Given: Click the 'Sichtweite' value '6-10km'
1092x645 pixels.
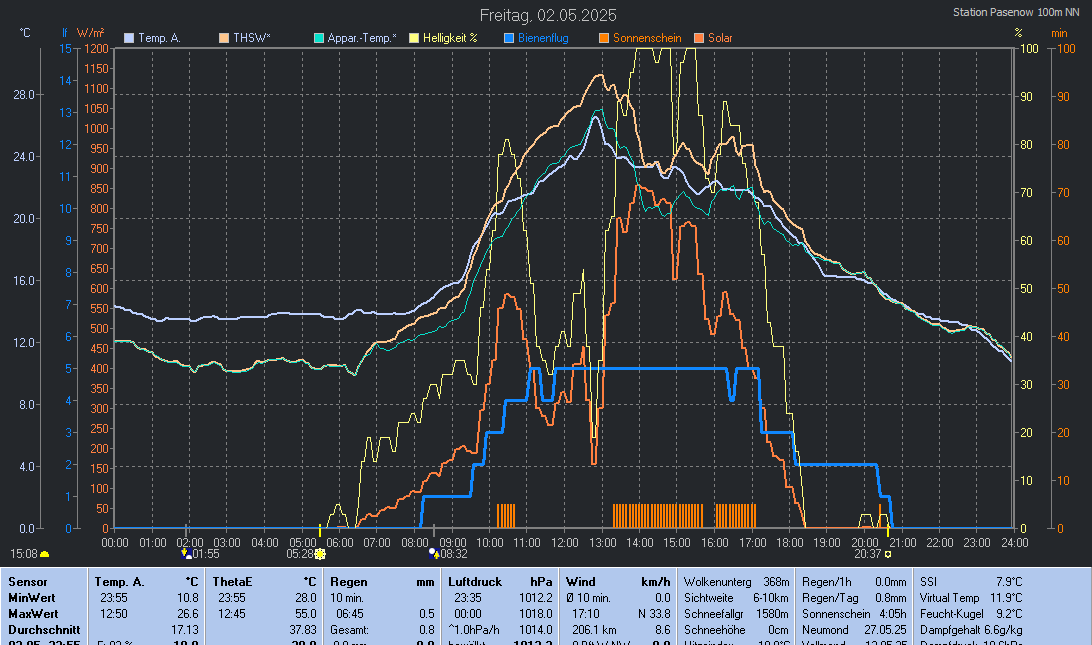Looking at the screenshot, I should point(771,598).
